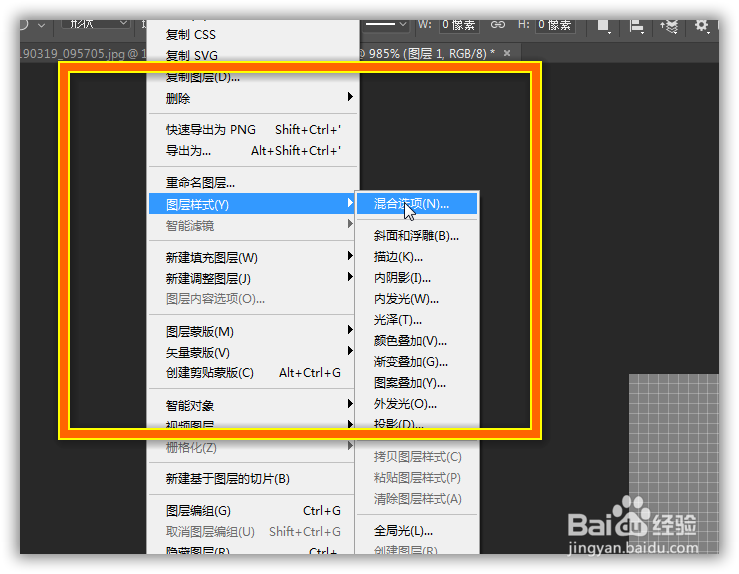Select Pattern Overlay (图案叠加) style

(x=417, y=383)
